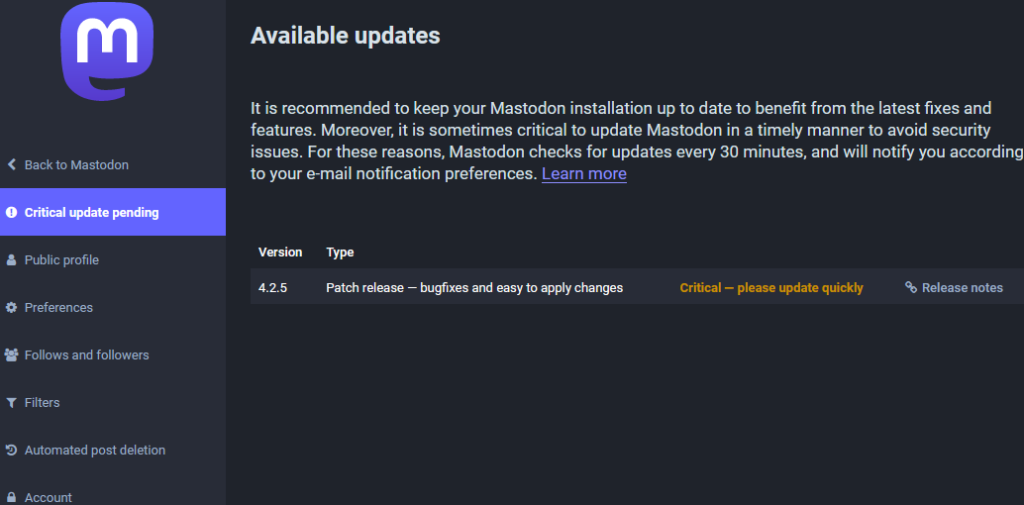Click the critical update exclamation icon

click(12, 212)
